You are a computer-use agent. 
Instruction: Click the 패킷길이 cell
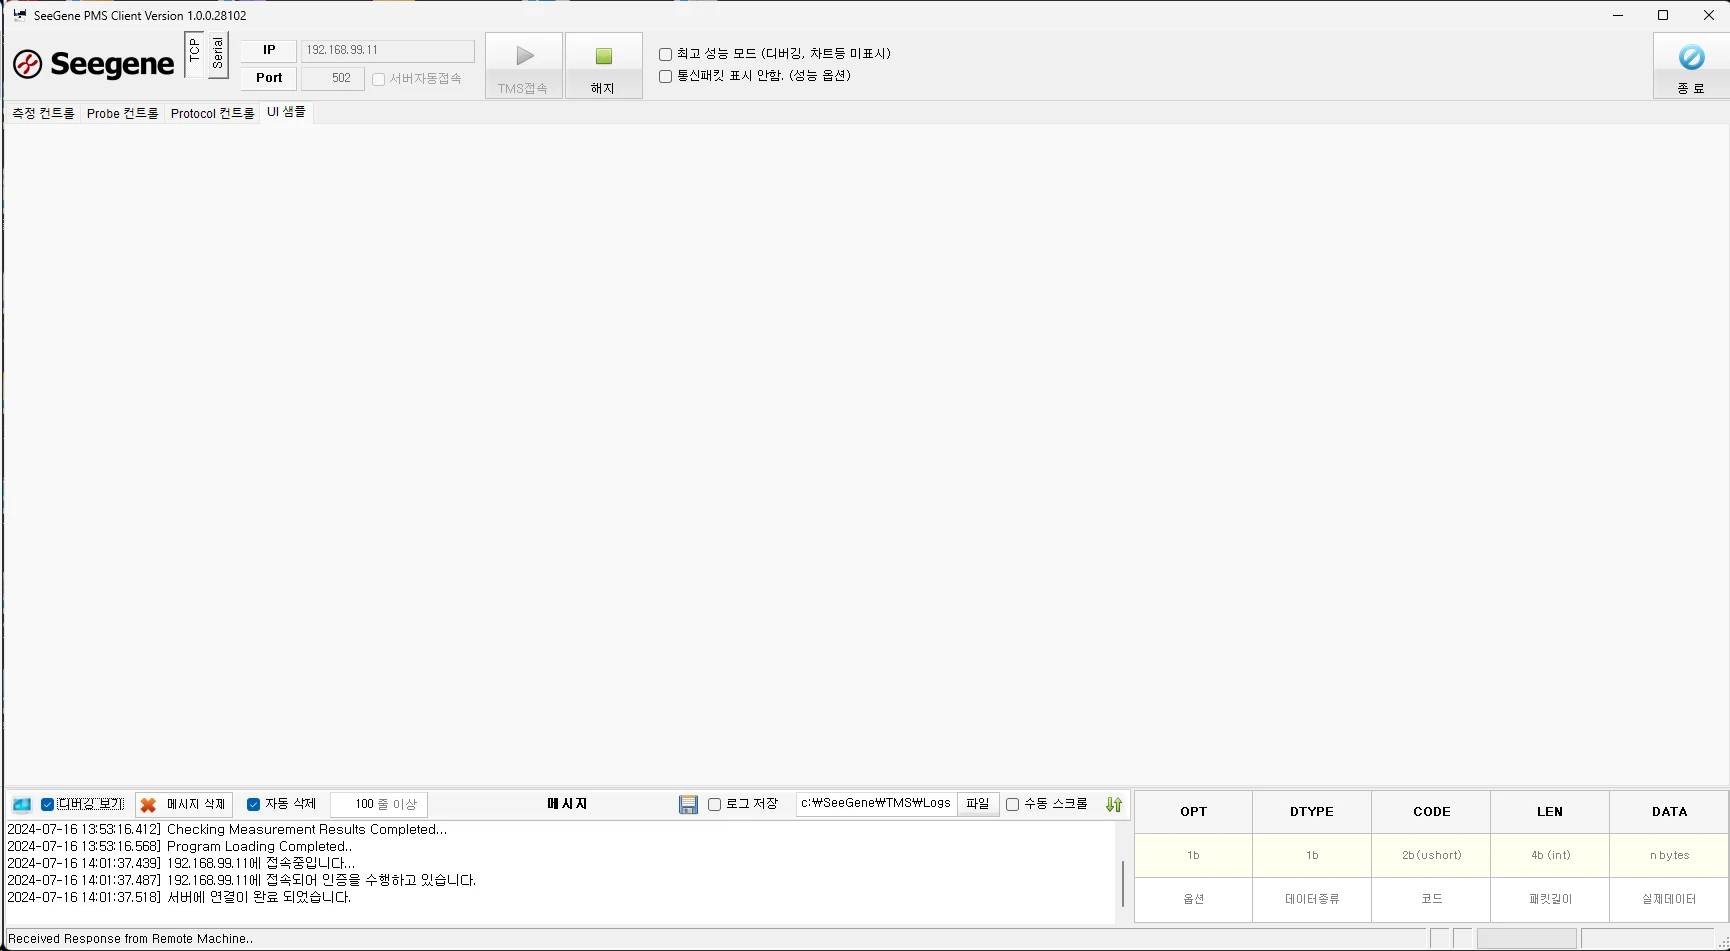tap(1550, 900)
